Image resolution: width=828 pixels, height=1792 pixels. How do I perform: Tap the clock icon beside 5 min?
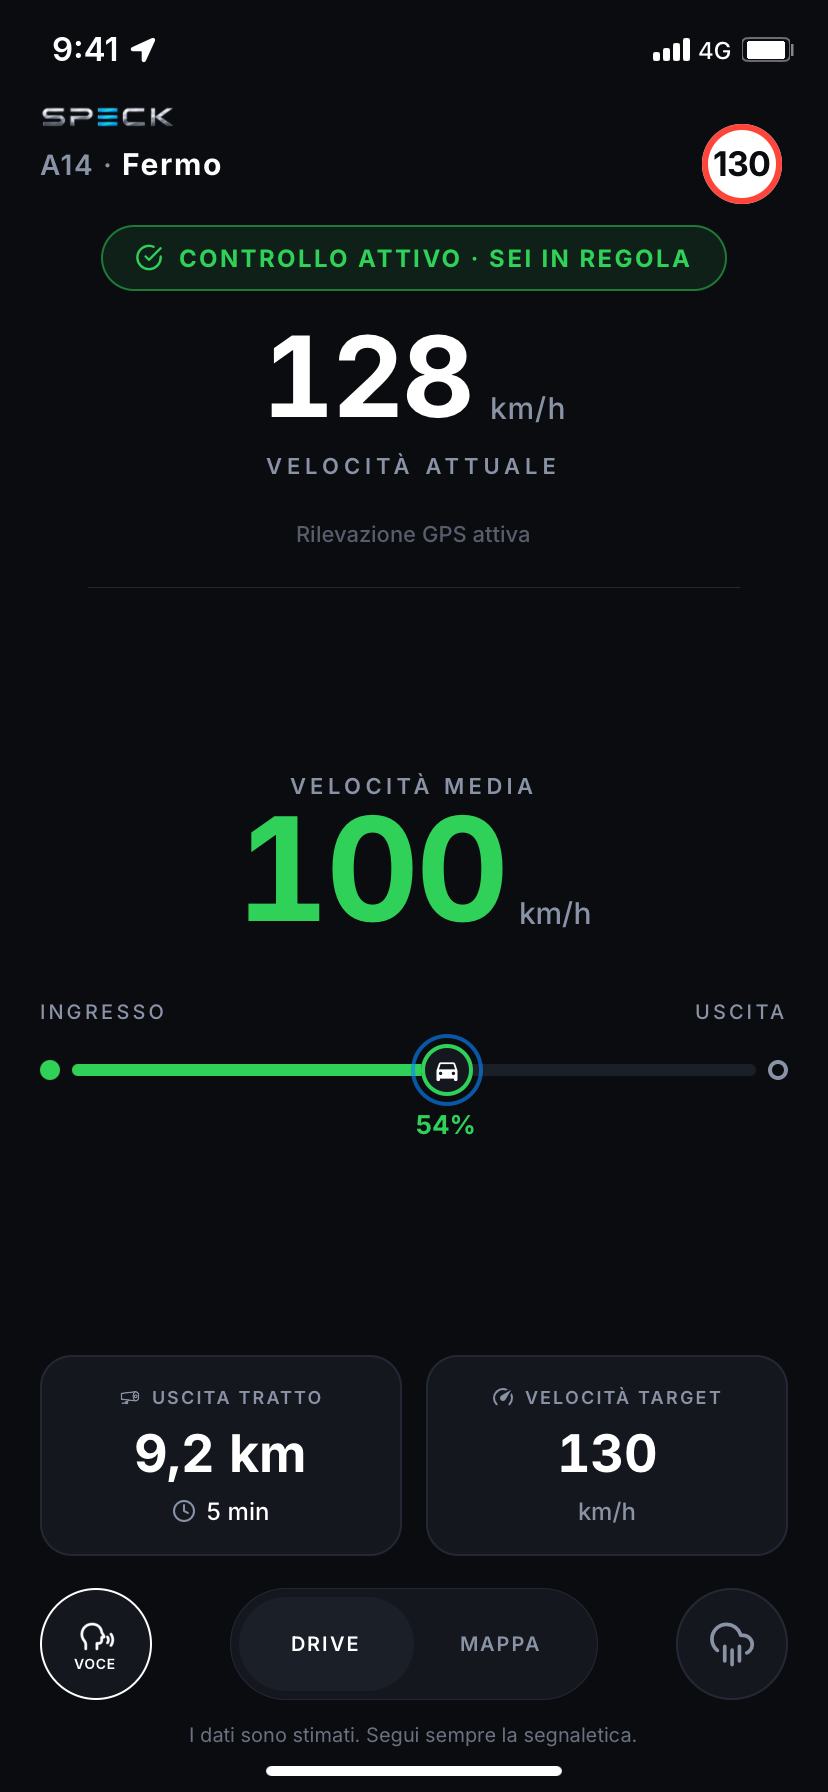point(184,1511)
